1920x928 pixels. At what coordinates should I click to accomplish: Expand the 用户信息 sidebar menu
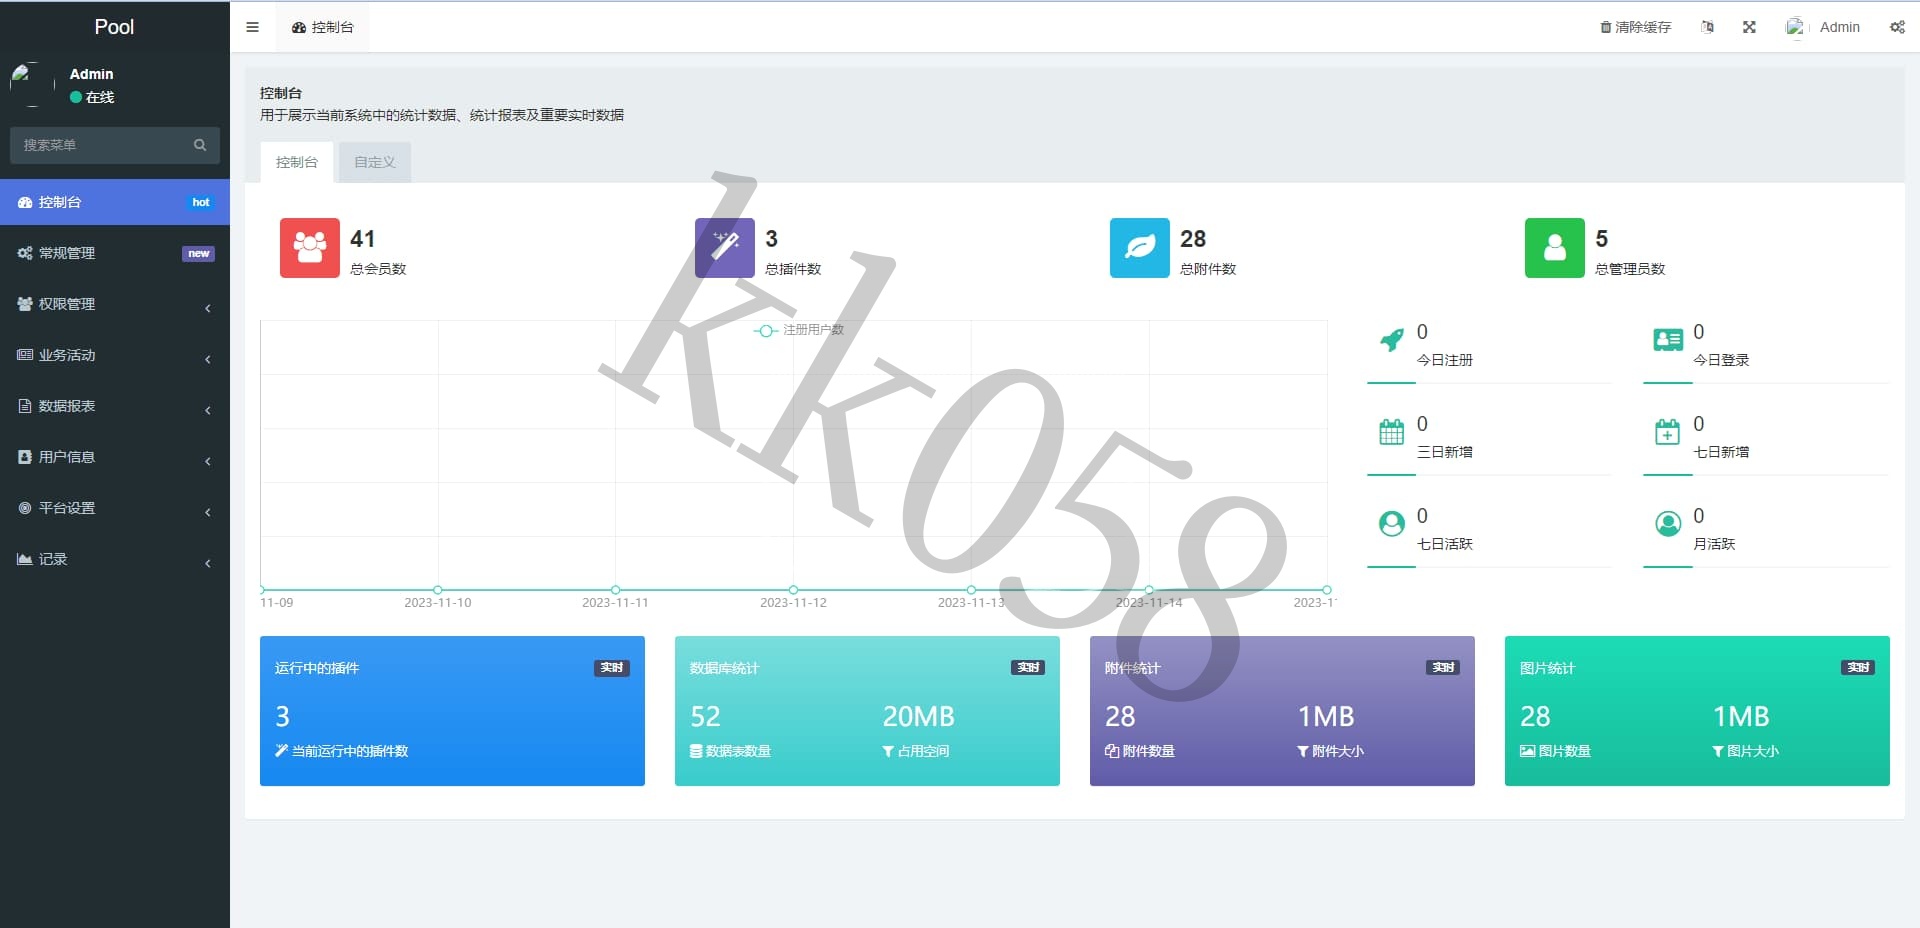[x=115, y=457]
